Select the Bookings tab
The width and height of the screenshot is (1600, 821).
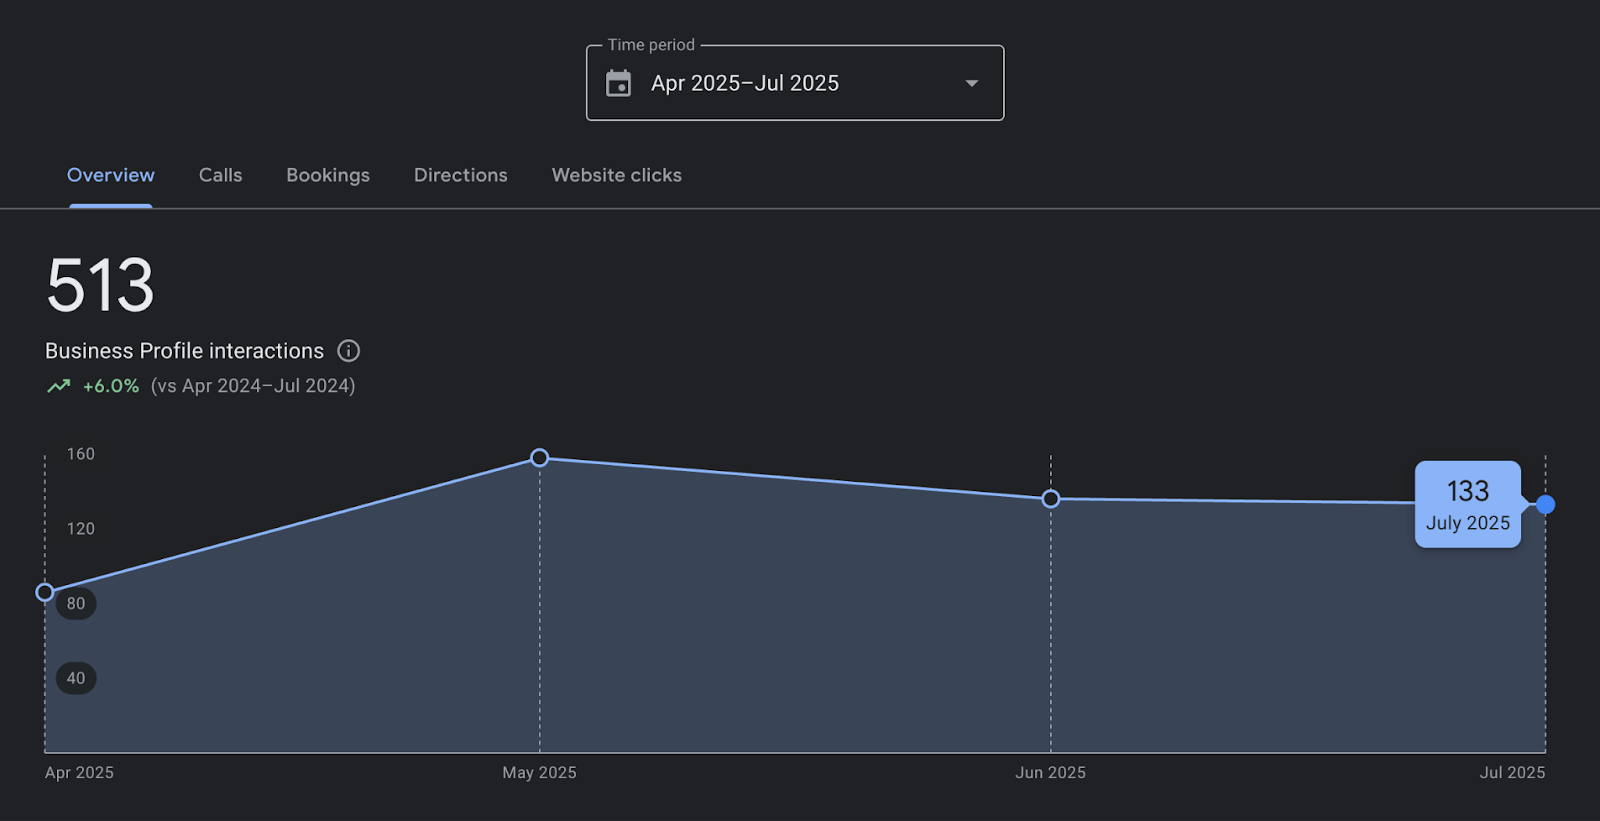328,175
